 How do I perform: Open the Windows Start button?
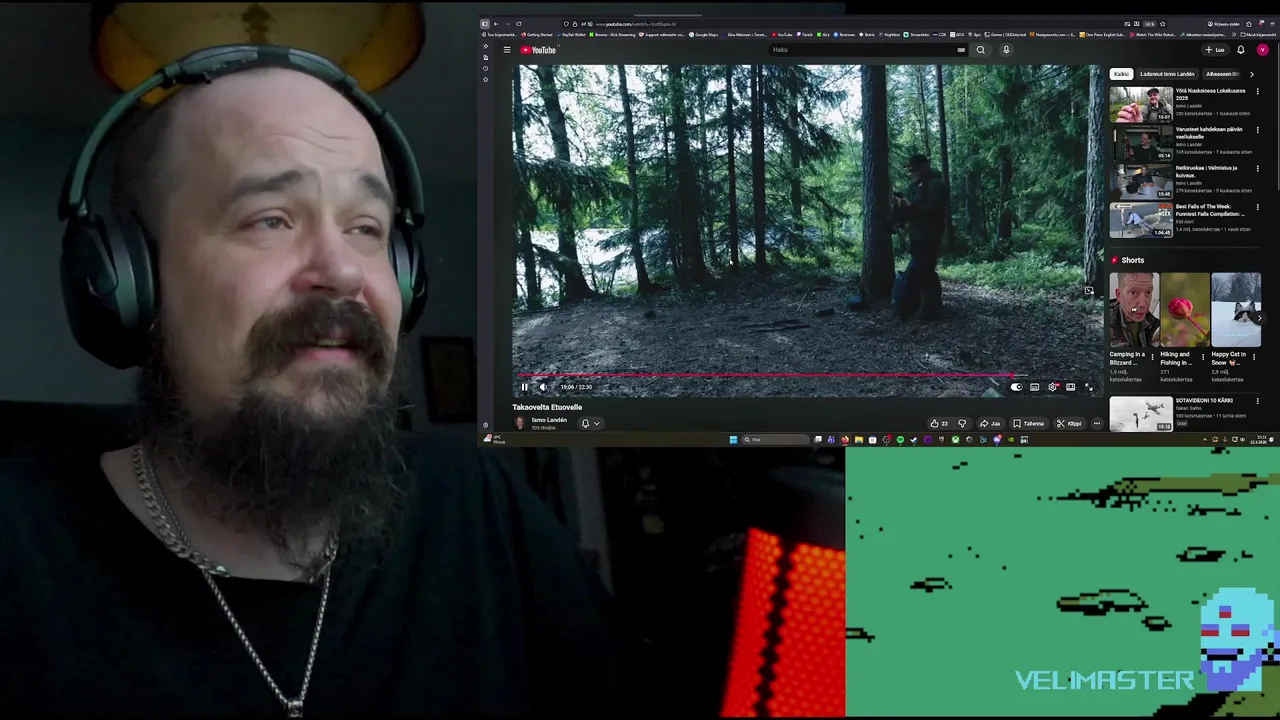[x=733, y=440]
